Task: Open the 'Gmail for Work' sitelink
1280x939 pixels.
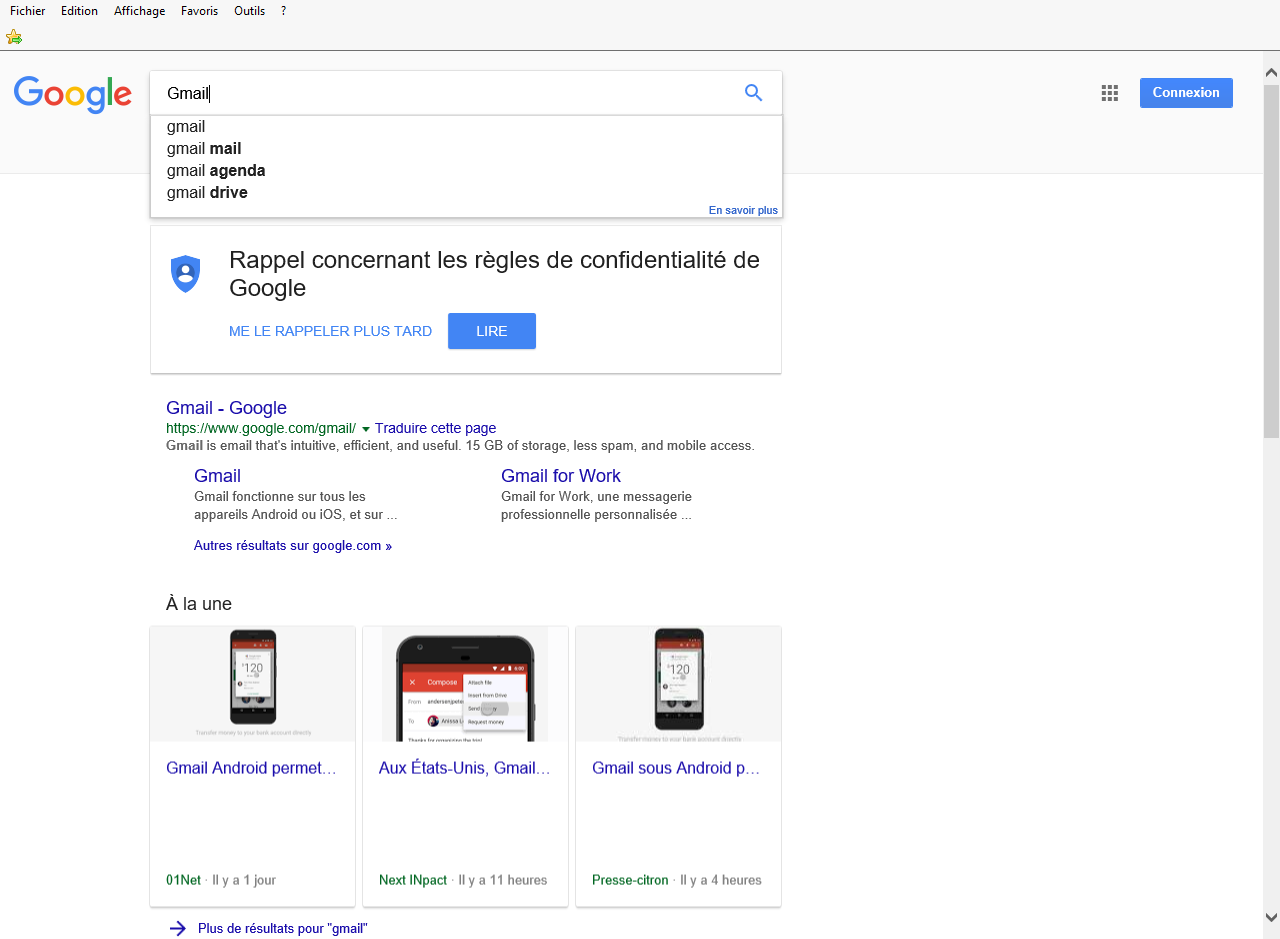Action: 561,476
